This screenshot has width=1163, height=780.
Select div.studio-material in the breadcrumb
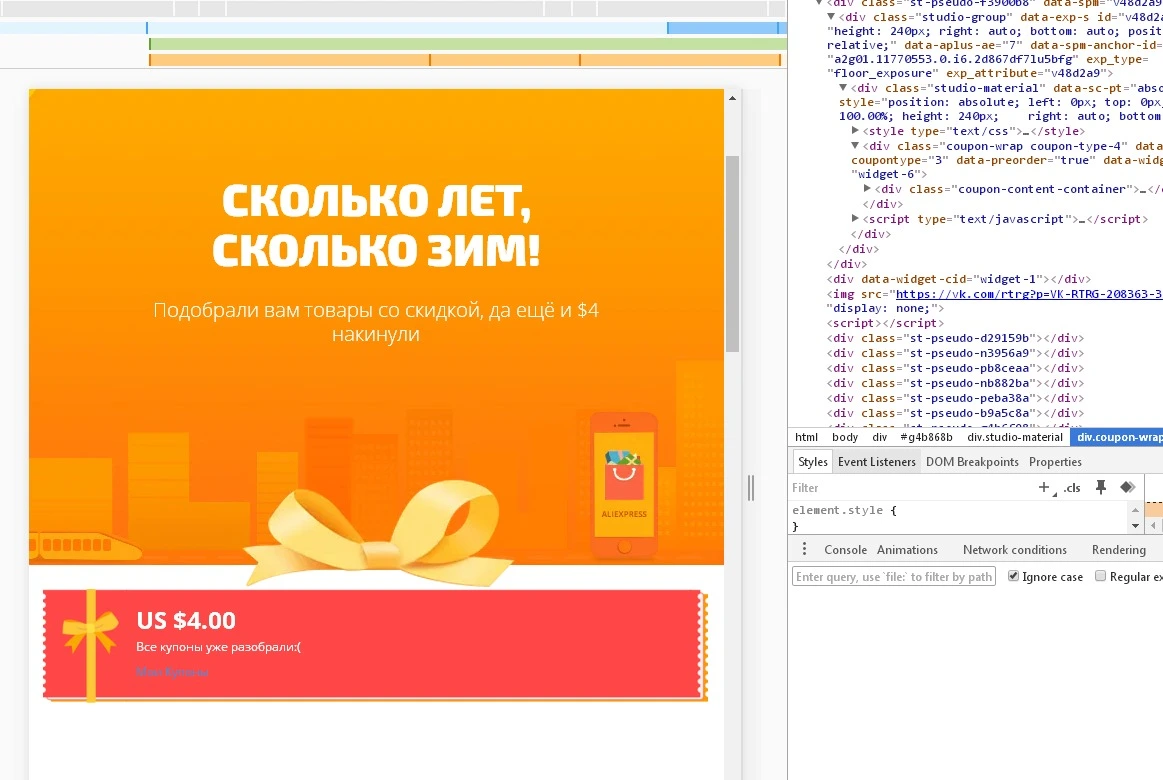pyautogui.click(x=1015, y=437)
